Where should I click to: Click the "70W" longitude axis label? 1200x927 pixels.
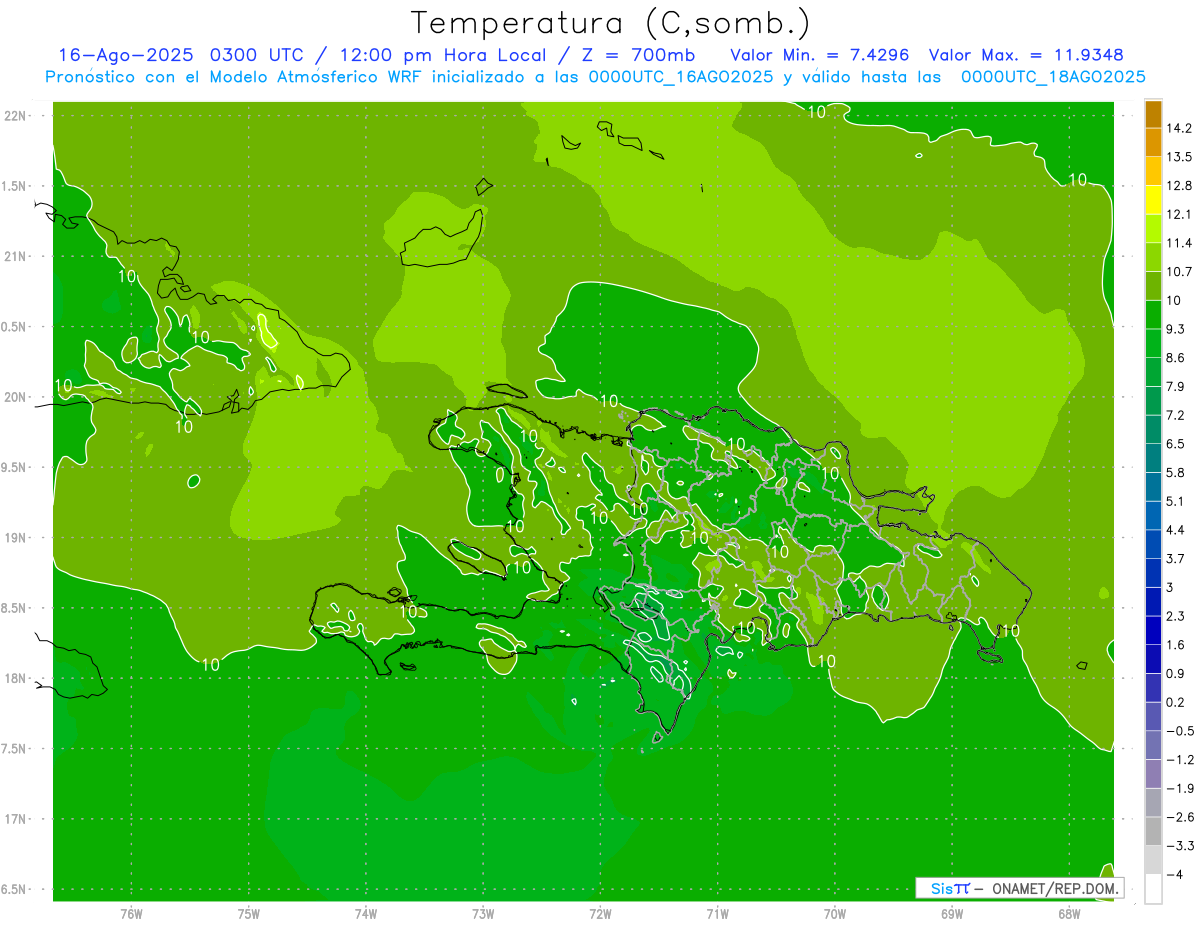pyautogui.click(x=835, y=914)
